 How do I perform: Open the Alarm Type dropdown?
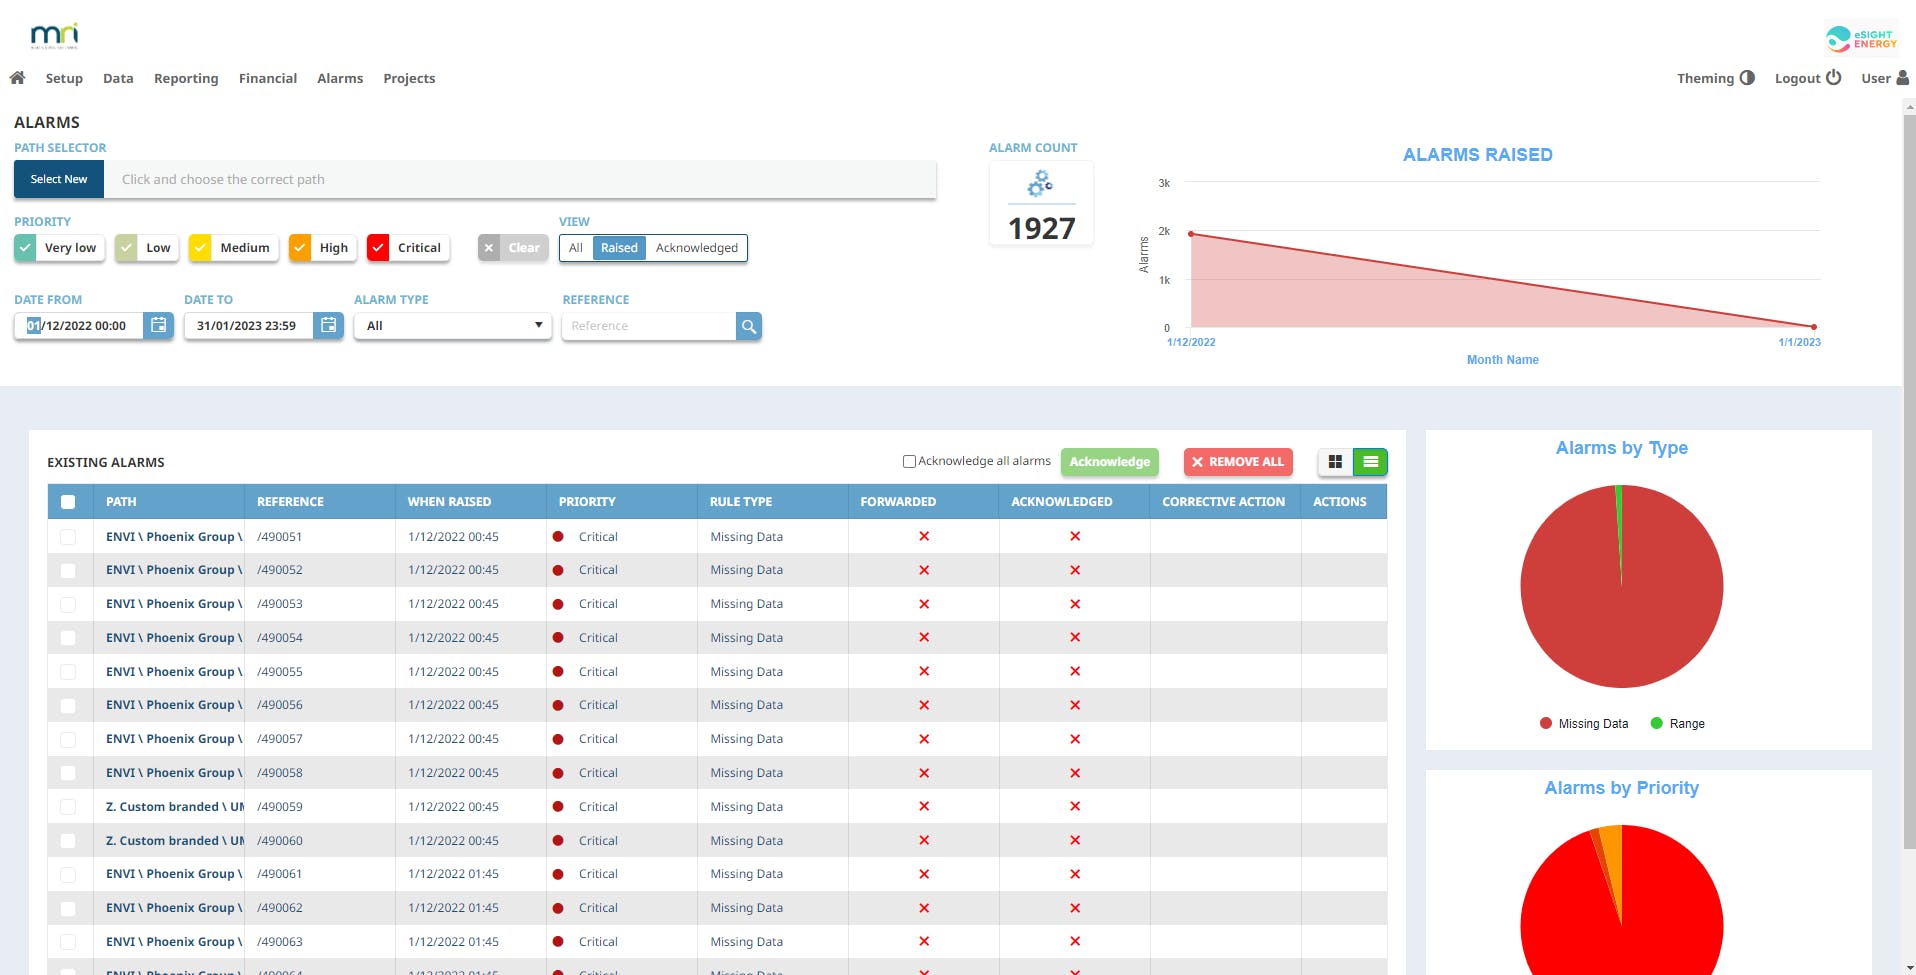coord(451,325)
